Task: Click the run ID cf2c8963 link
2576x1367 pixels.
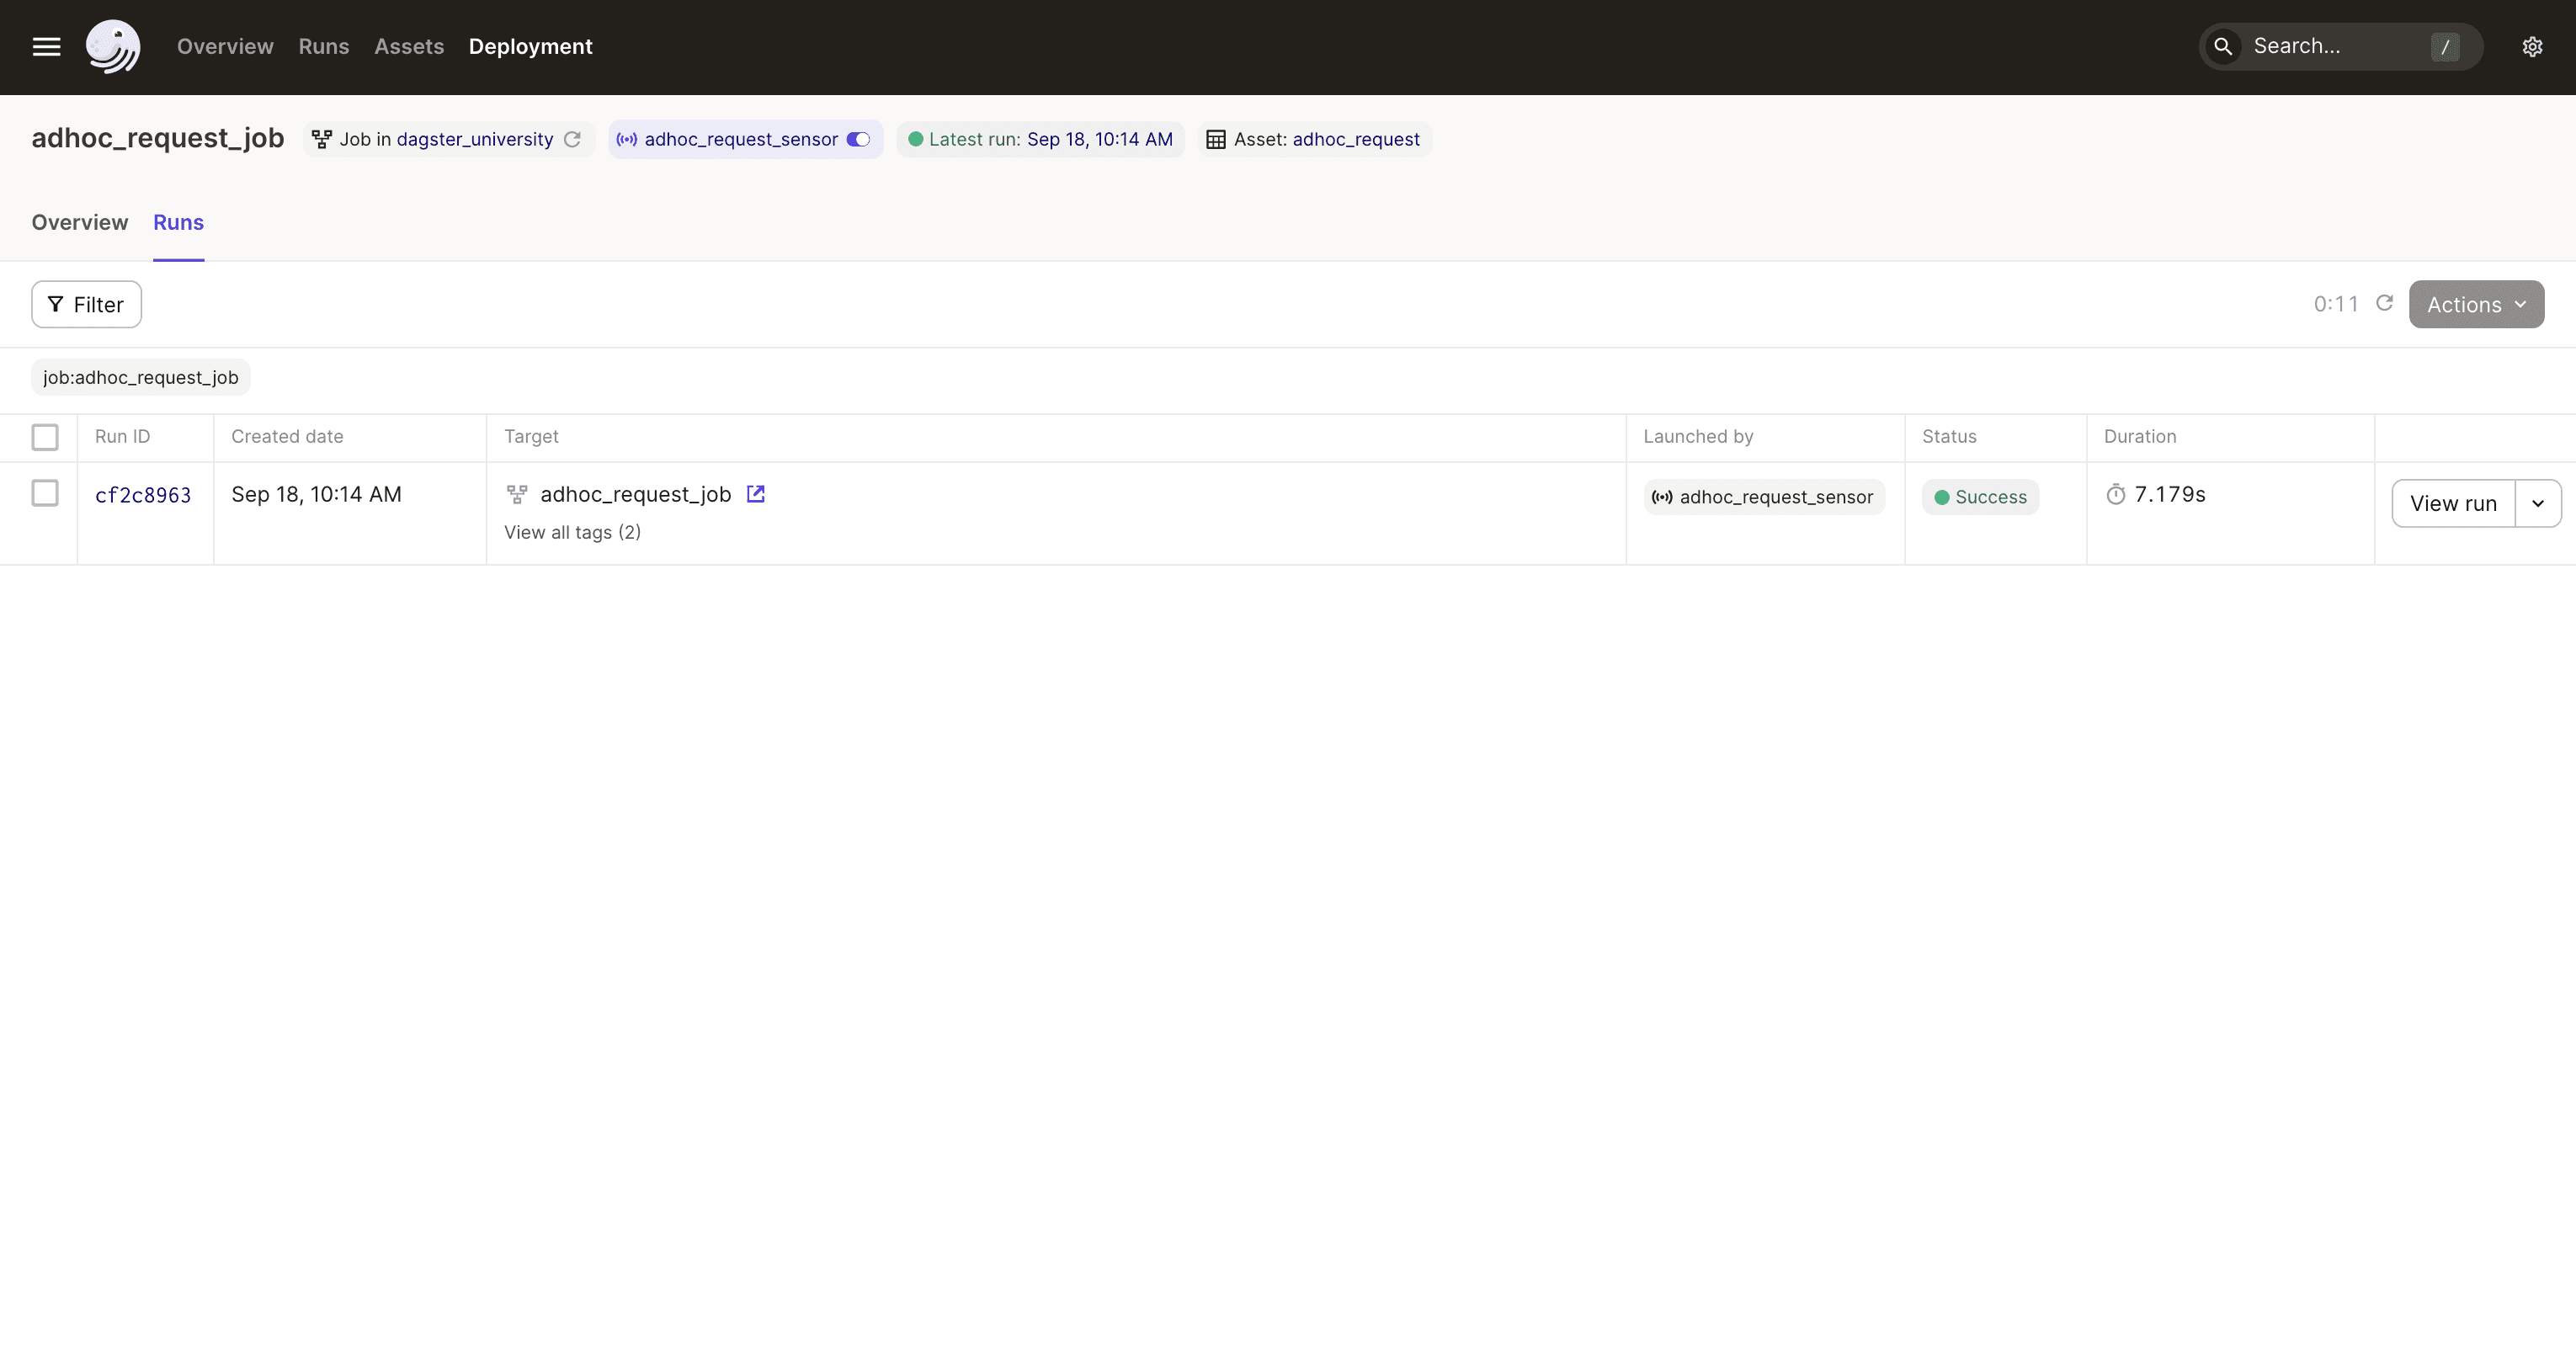Action: click(x=143, y=494)
